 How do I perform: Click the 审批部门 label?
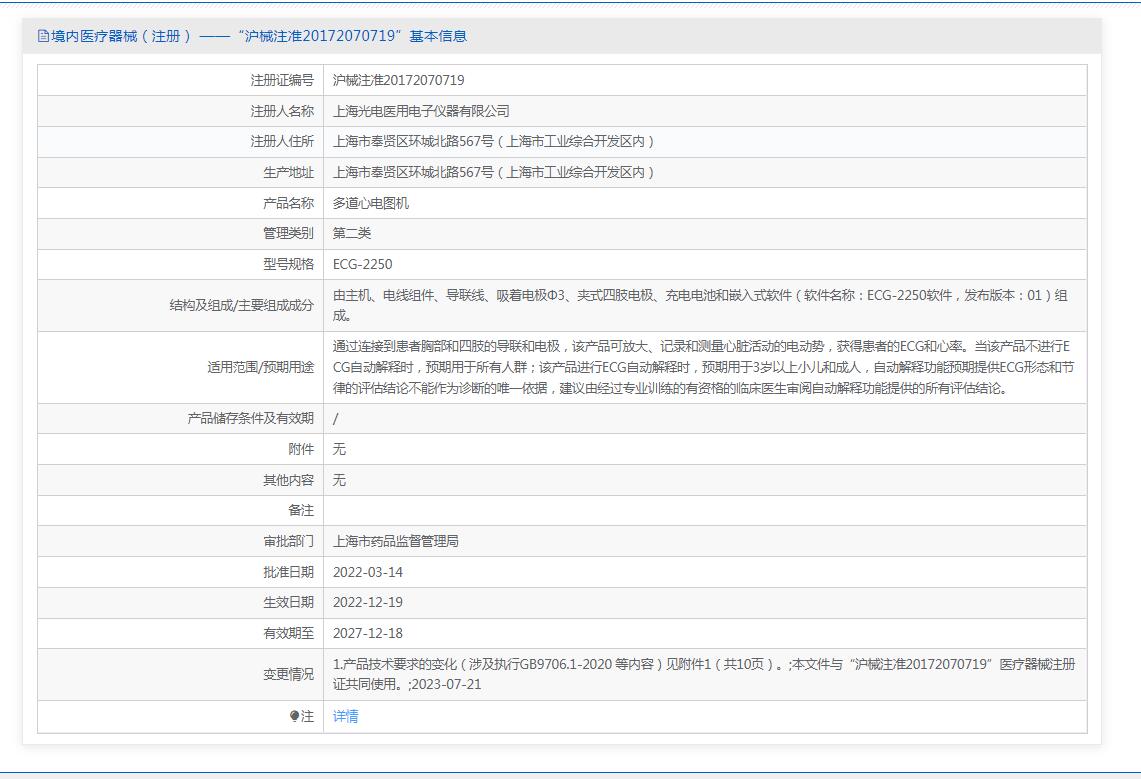(288, 541)
